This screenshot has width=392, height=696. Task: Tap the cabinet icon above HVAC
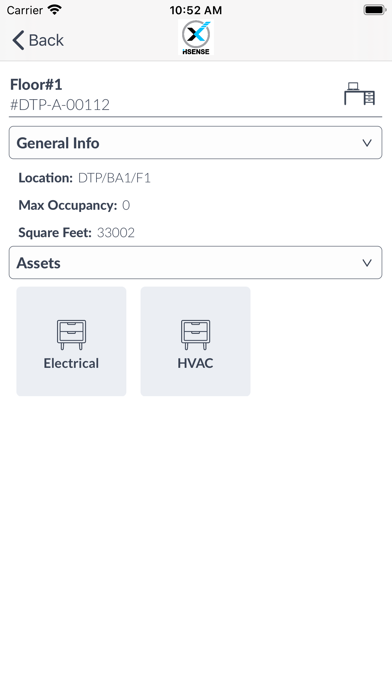[x=195, y=335]
